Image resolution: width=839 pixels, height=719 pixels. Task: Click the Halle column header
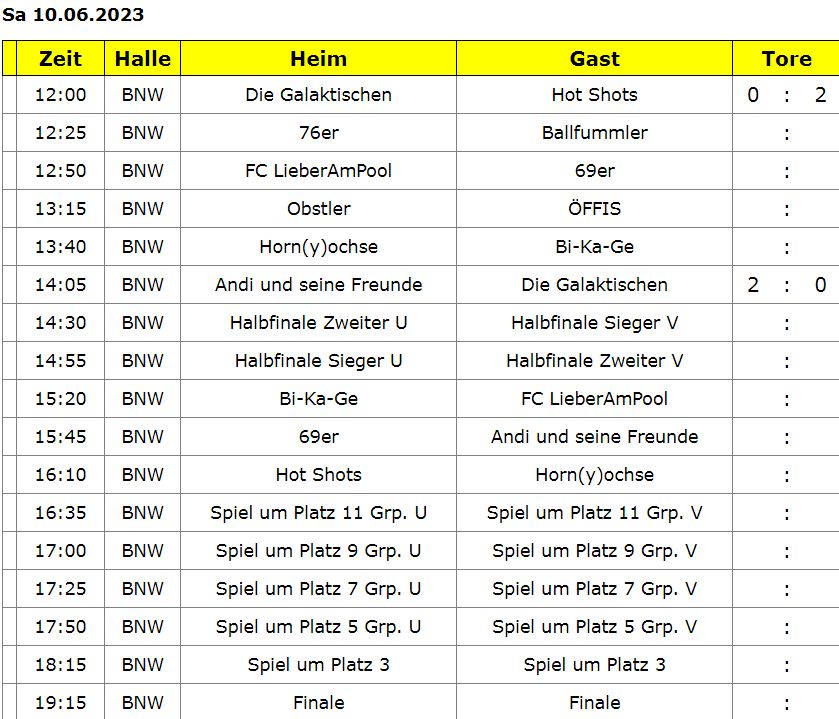[142, 58]
